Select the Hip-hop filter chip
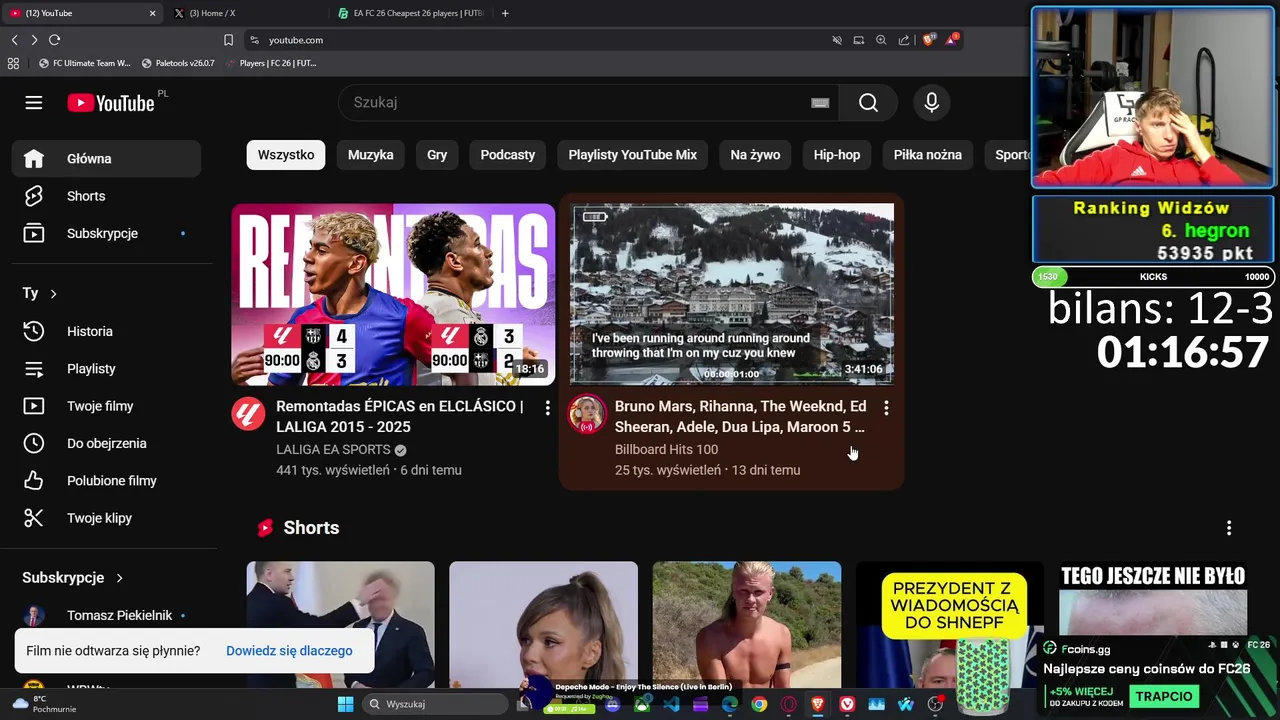The width and height of the screenshot is (1280, 720). [837, 155]
